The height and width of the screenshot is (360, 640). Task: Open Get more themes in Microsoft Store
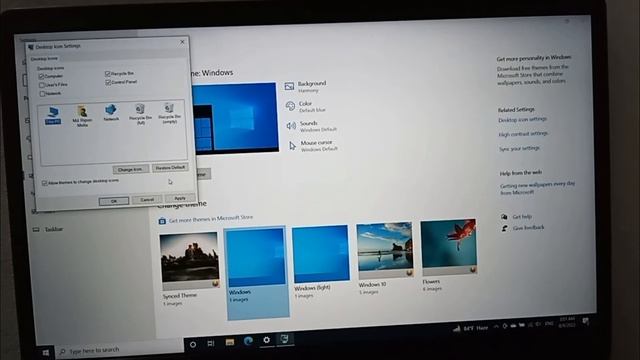[x=211, y=219]
